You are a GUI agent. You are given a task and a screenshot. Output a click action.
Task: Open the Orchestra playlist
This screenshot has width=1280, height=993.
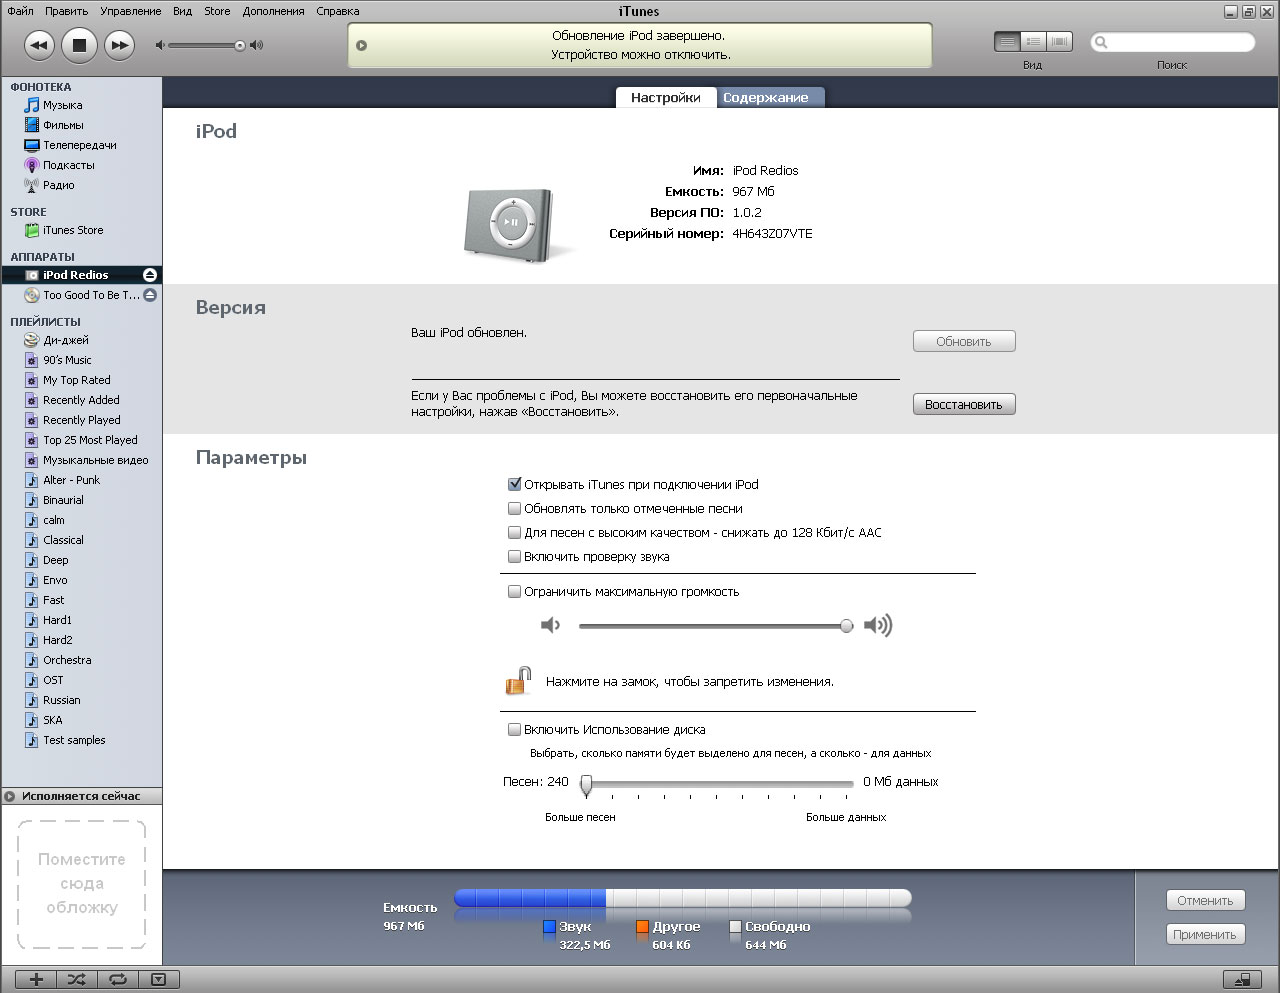[x=67, y=660]
